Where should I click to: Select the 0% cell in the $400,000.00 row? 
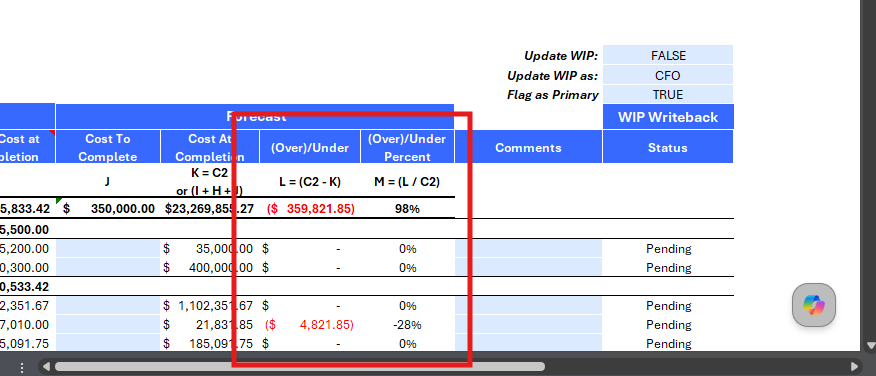[407, 268]
